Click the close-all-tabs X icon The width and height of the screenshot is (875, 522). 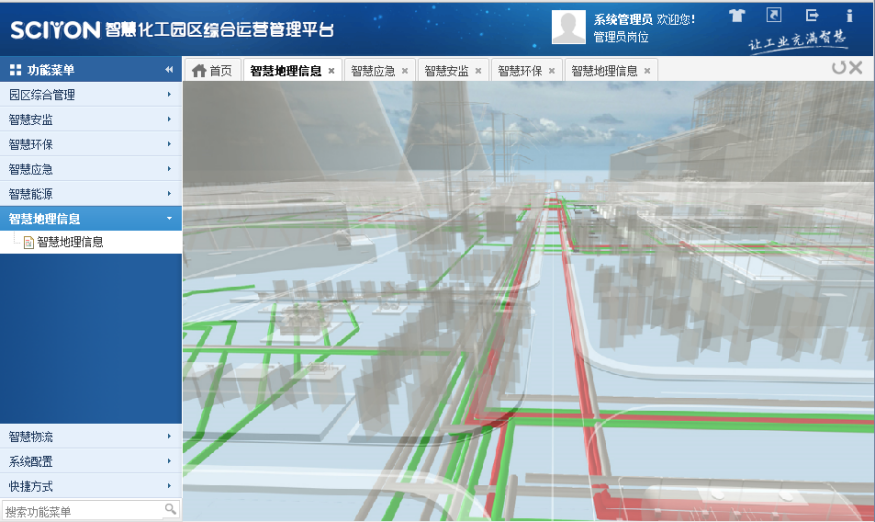click(x=856, y=68)
